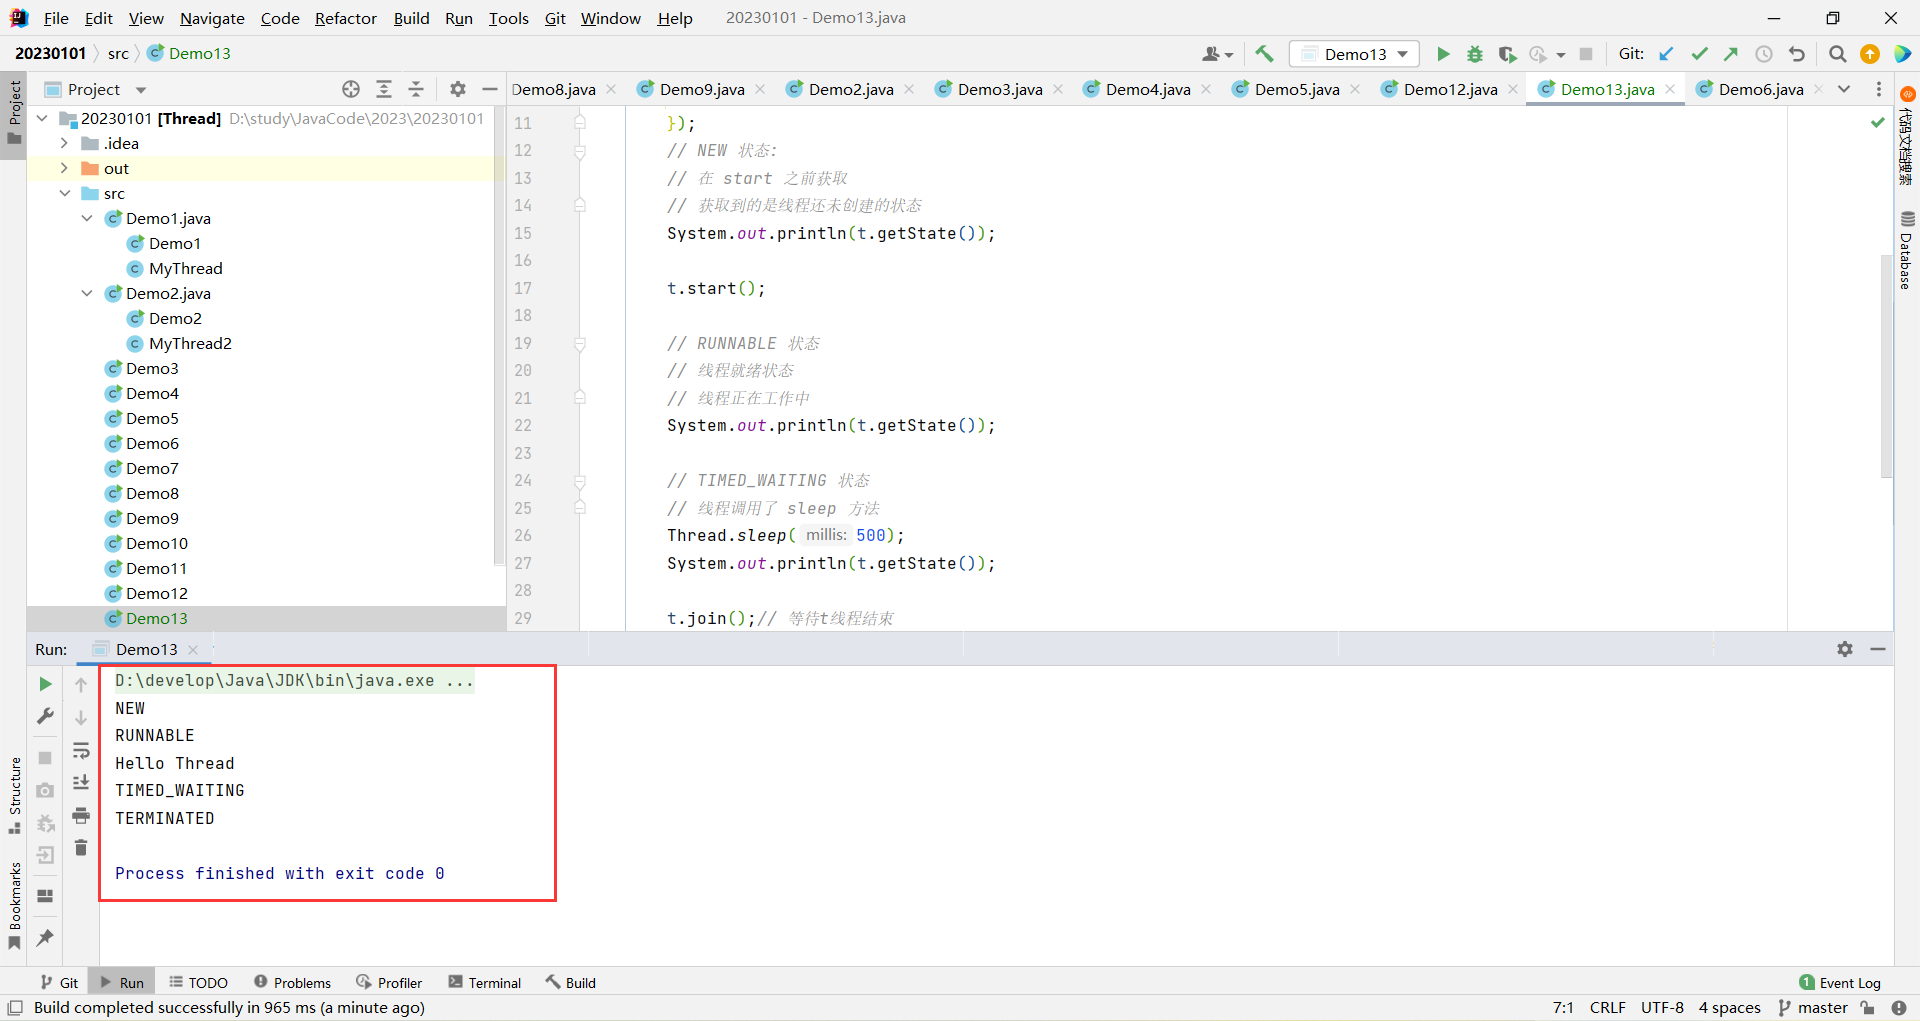1920x1021 pixels.
Task: Click Collapse All in Project panel
Action: [416, 89]
